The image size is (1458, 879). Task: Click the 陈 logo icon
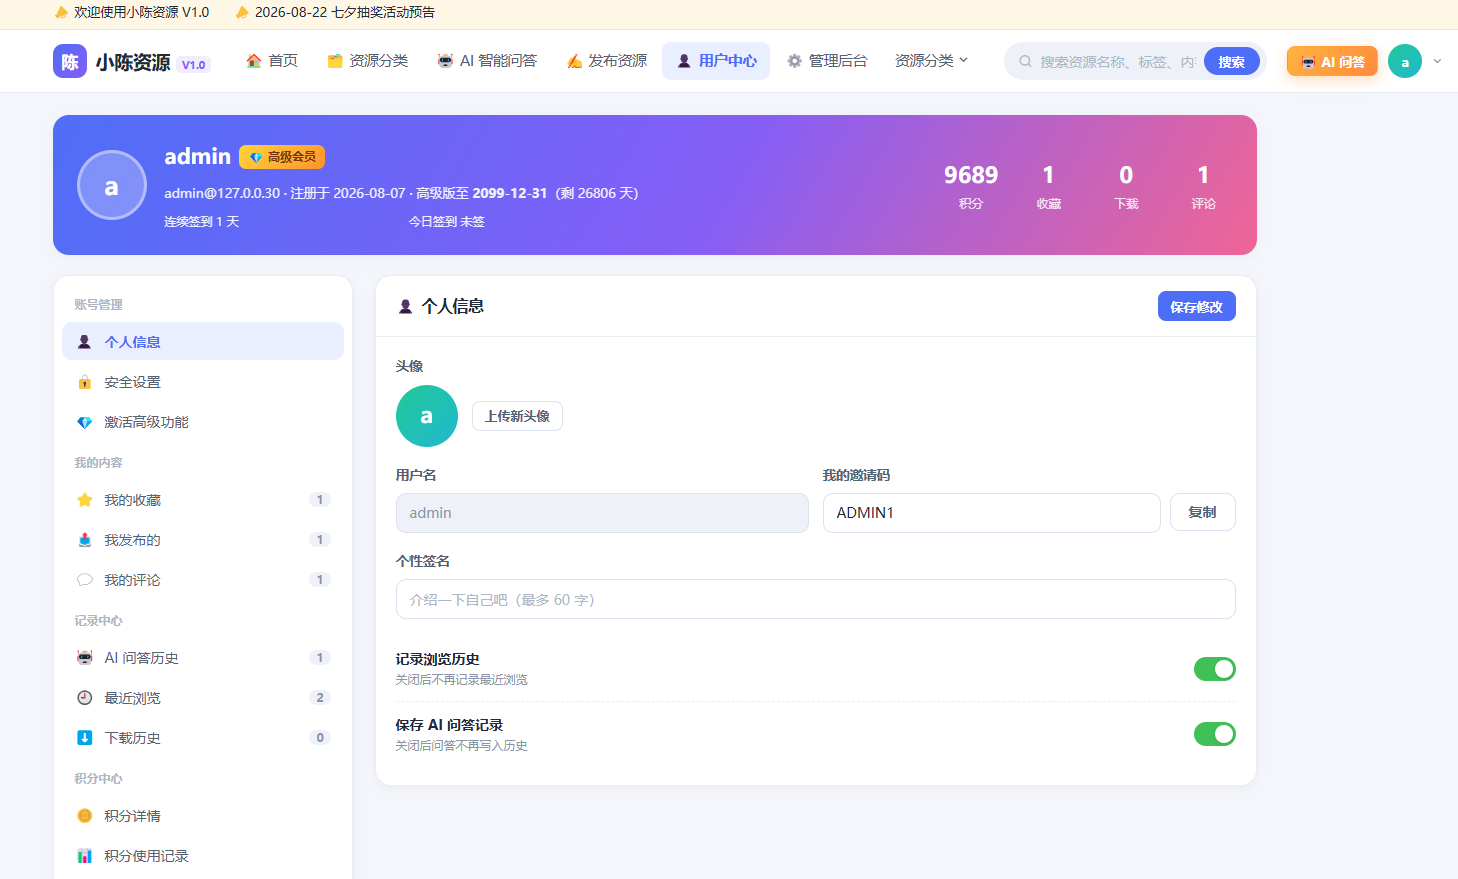tap(70, 61)
